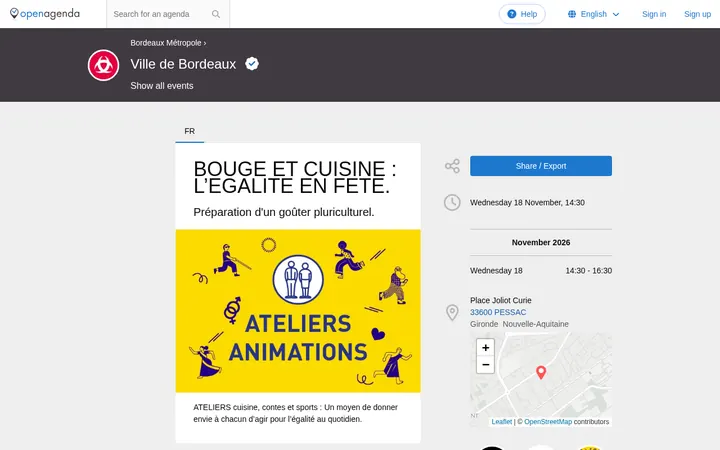Show all events of this agenda

[162, 86]
